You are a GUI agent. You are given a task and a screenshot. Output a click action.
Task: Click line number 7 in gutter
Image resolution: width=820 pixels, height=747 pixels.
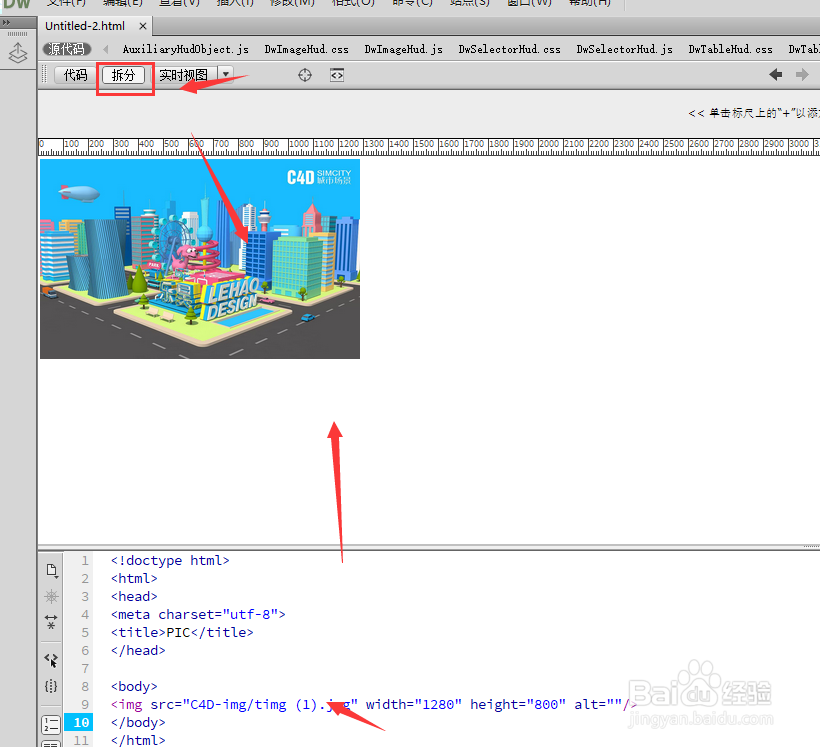[85, 669]
